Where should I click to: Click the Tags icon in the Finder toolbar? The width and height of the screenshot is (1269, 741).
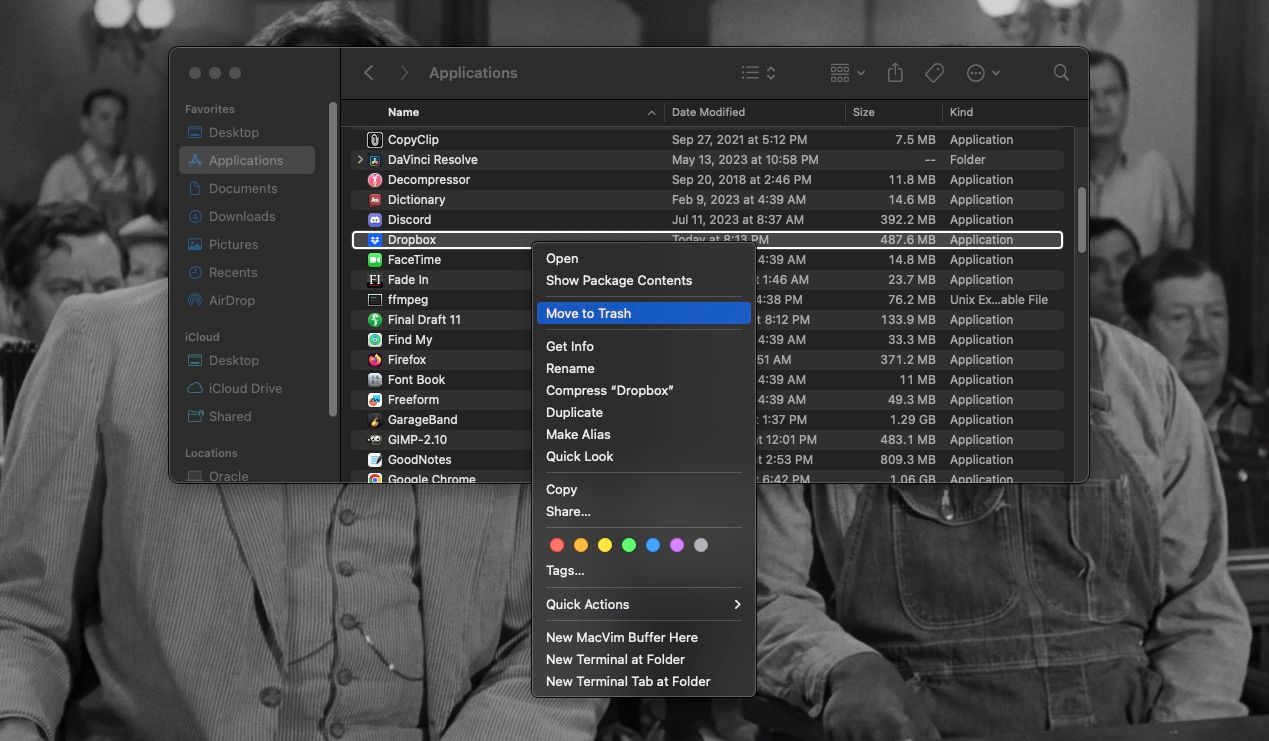coord(934,72)
